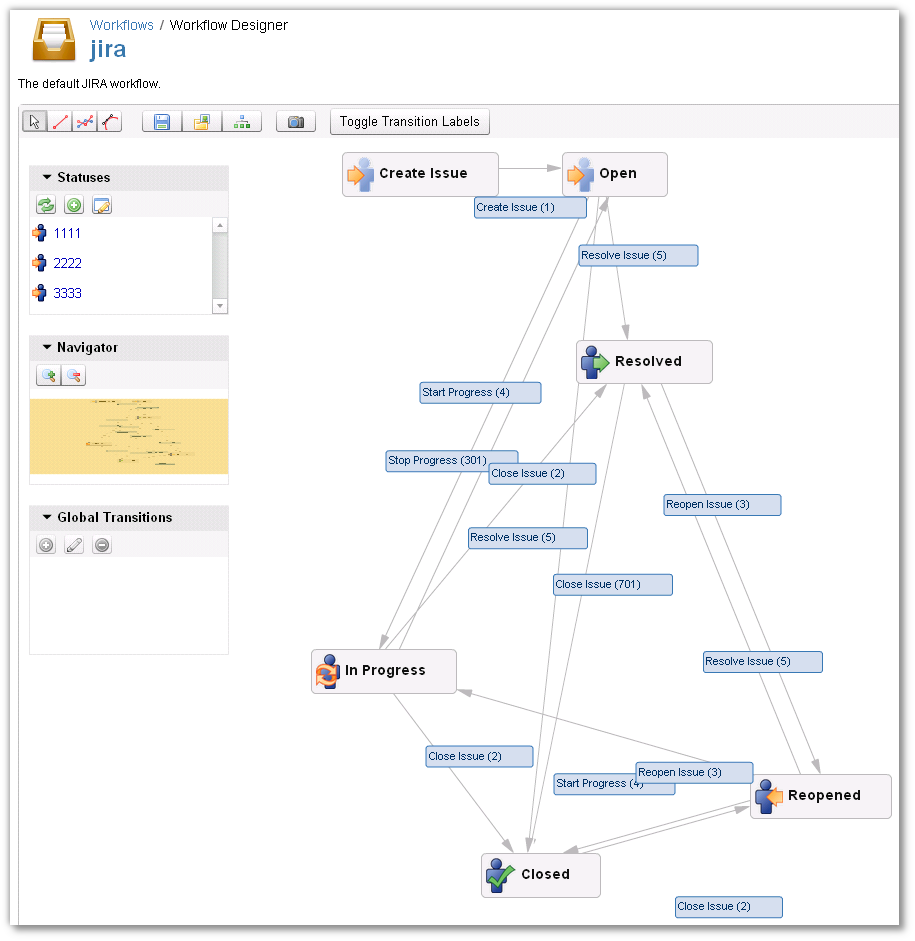Choose the curved bezier transition tool
This screenshot has height=941, width=915.
[110, 122]
